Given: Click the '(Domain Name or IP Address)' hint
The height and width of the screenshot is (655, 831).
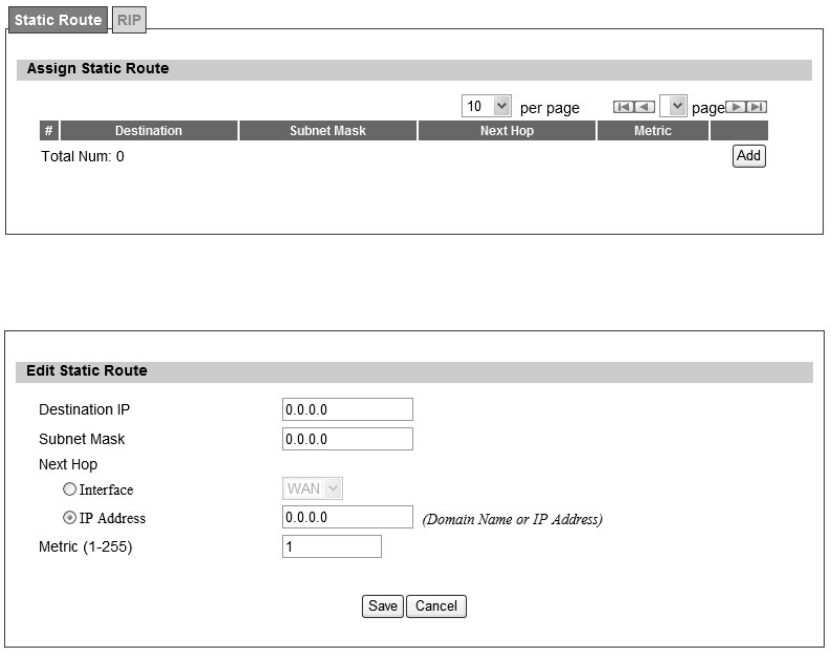Looking at the screenshot, I should 512,519.
